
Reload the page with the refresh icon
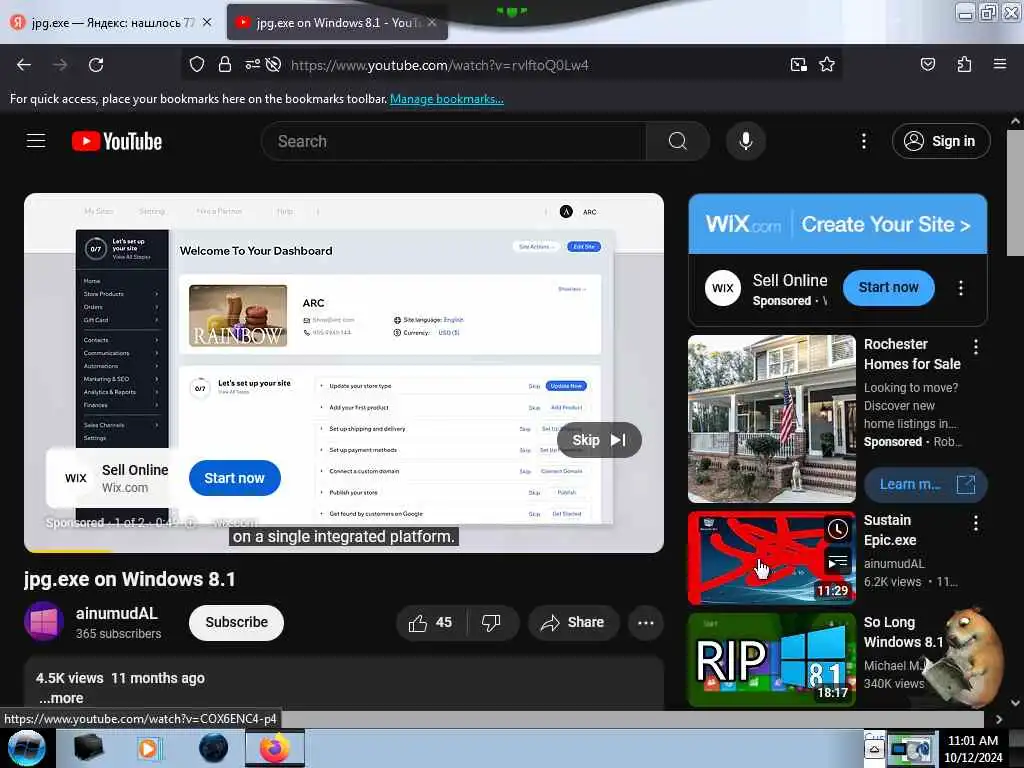(x=96, y=65)
